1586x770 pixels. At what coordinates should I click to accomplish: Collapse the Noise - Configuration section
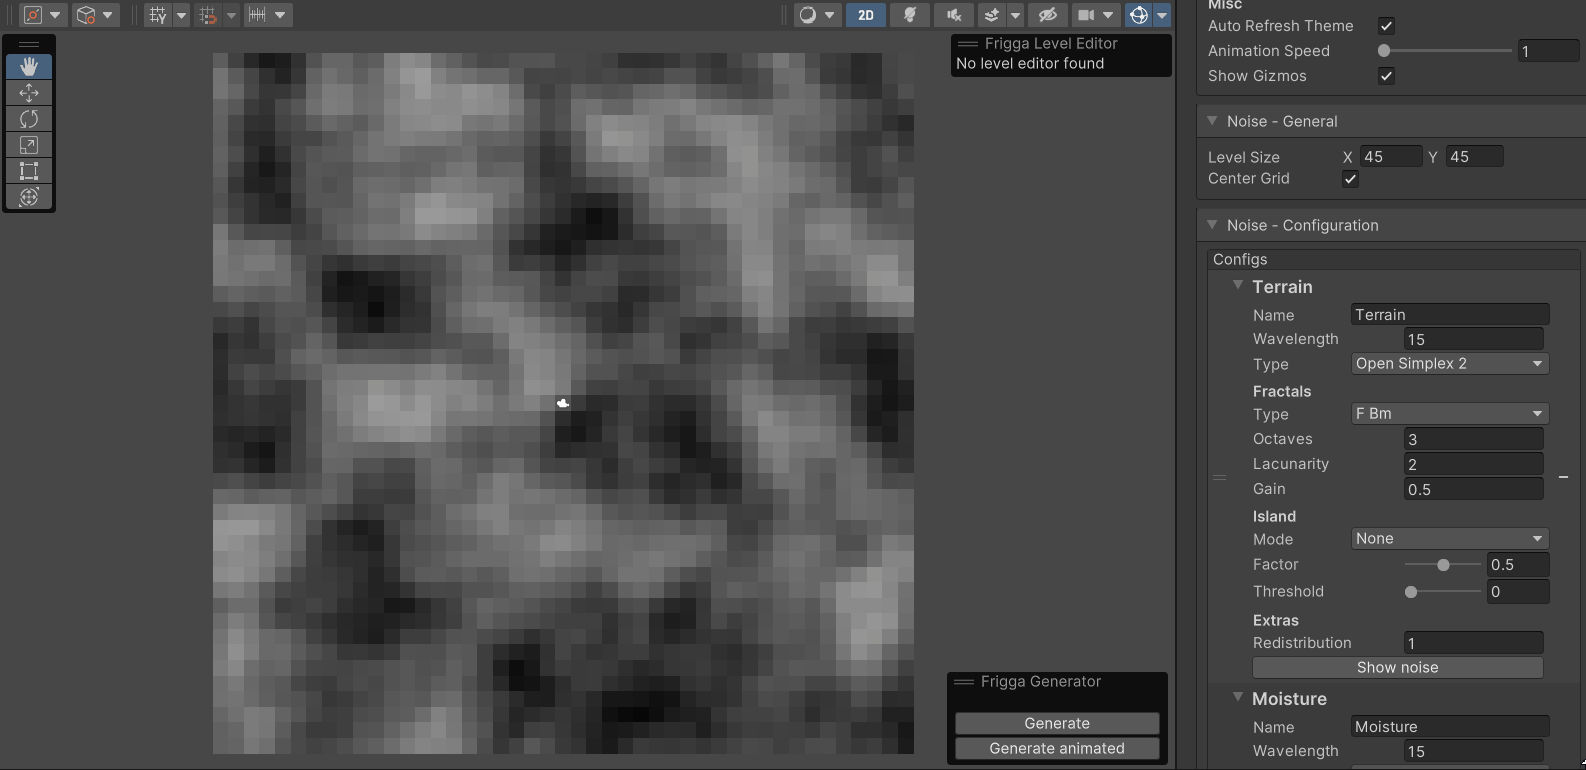[1212, 225]
